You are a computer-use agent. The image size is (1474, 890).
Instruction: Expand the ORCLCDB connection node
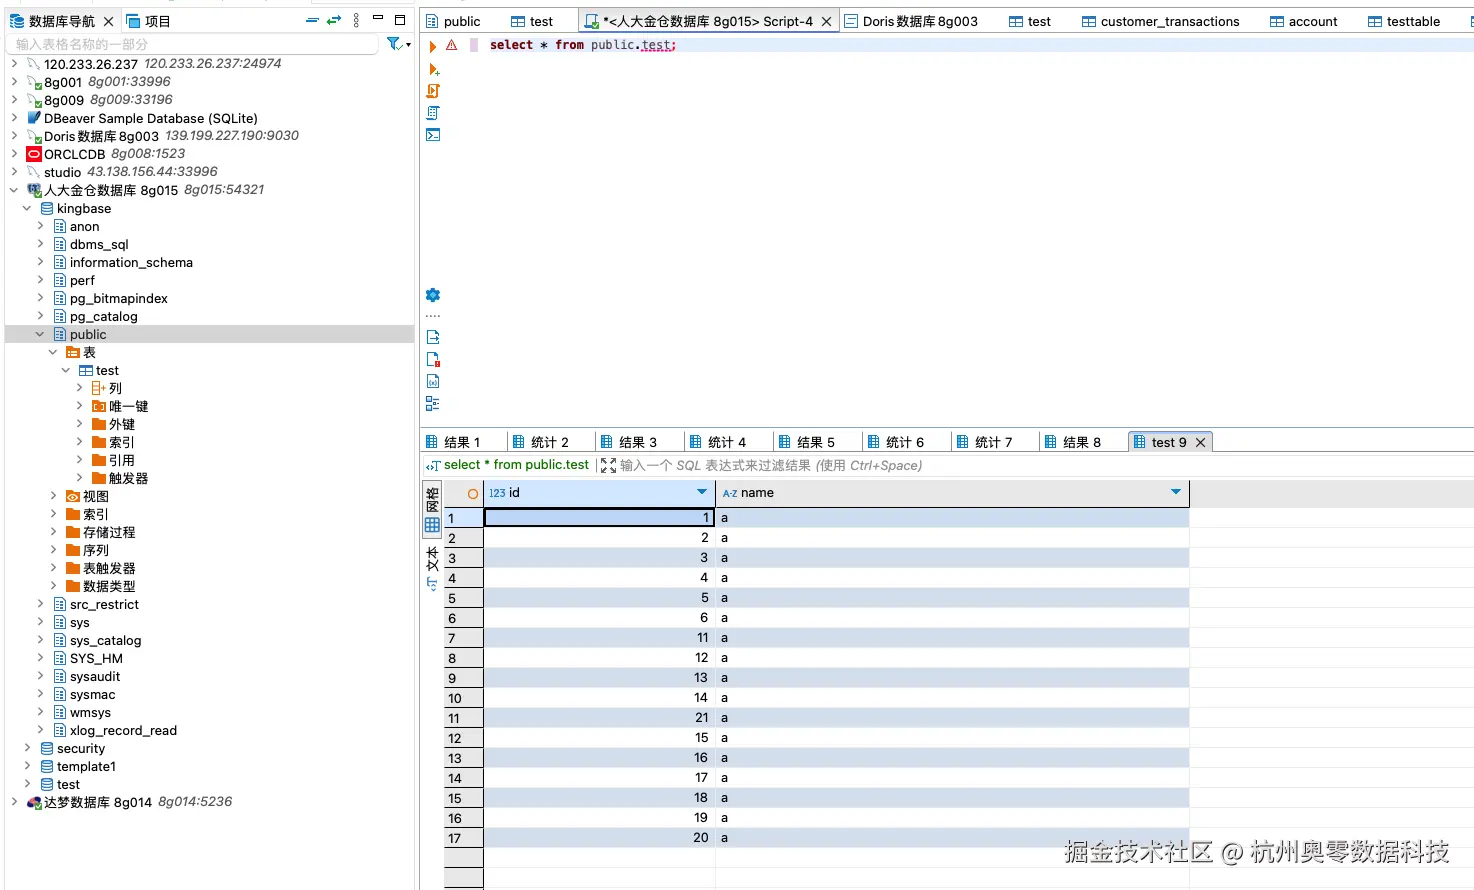[x=14, y=154]
